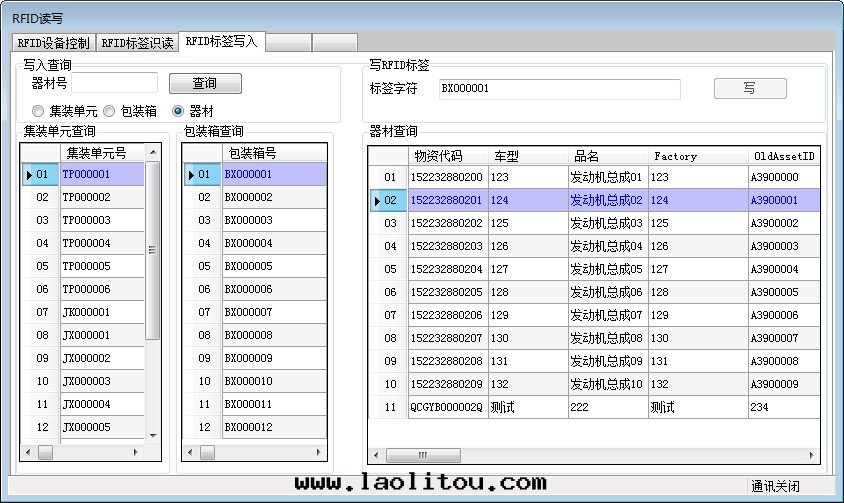Select the 集装单元 radio button
Viewport: 844px width, 503px height.
[x=38, y=111]
